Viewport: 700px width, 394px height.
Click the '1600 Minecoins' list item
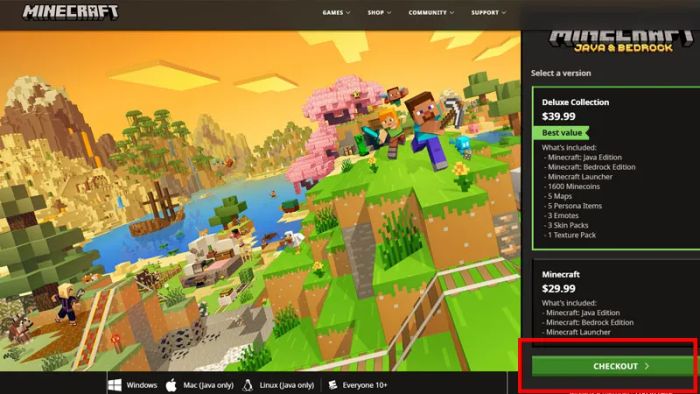point(573,187)
